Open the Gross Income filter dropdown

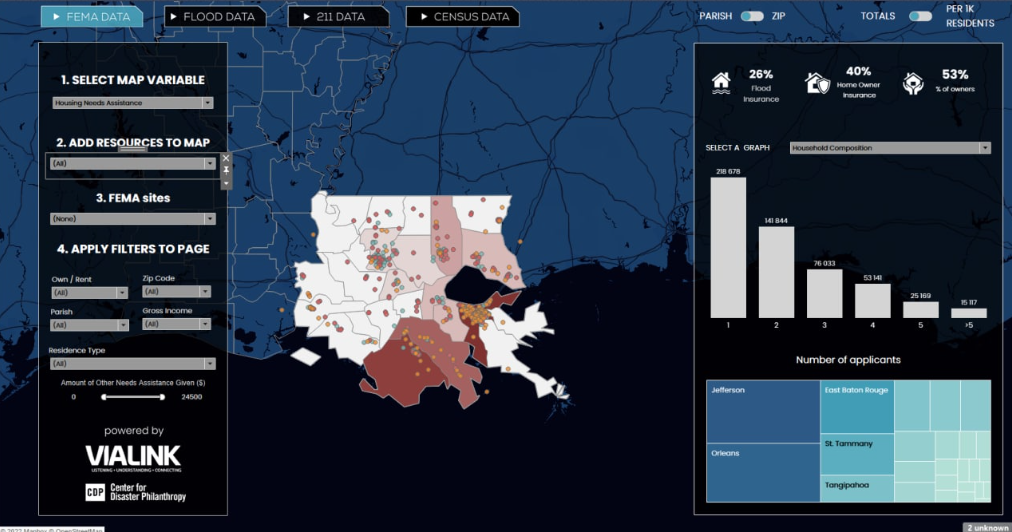pos(176,324)
